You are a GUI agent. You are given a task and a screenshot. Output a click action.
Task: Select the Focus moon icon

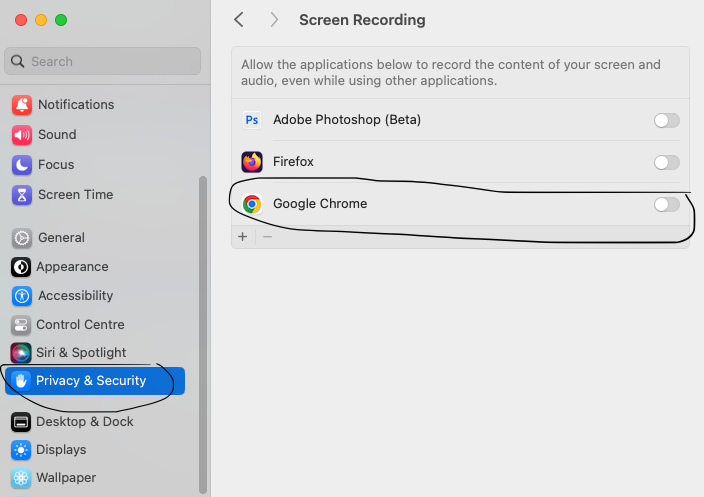21,165
